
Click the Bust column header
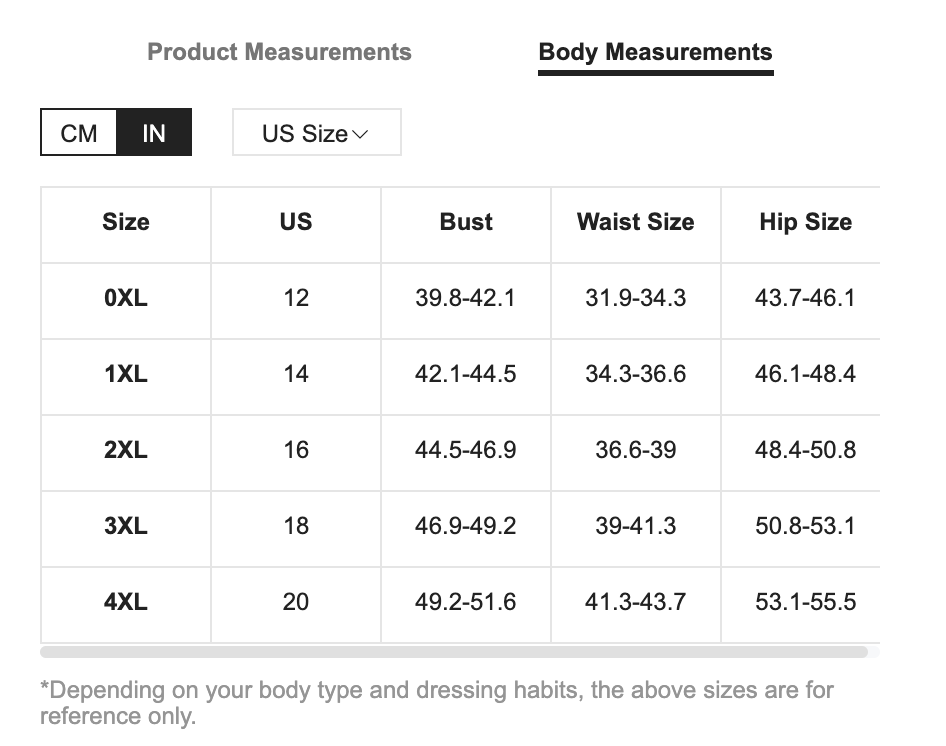466,222
